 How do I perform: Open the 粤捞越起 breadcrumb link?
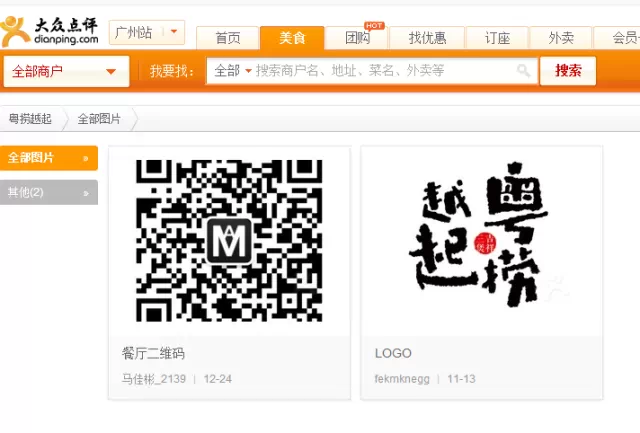click(x=30, y=119)
